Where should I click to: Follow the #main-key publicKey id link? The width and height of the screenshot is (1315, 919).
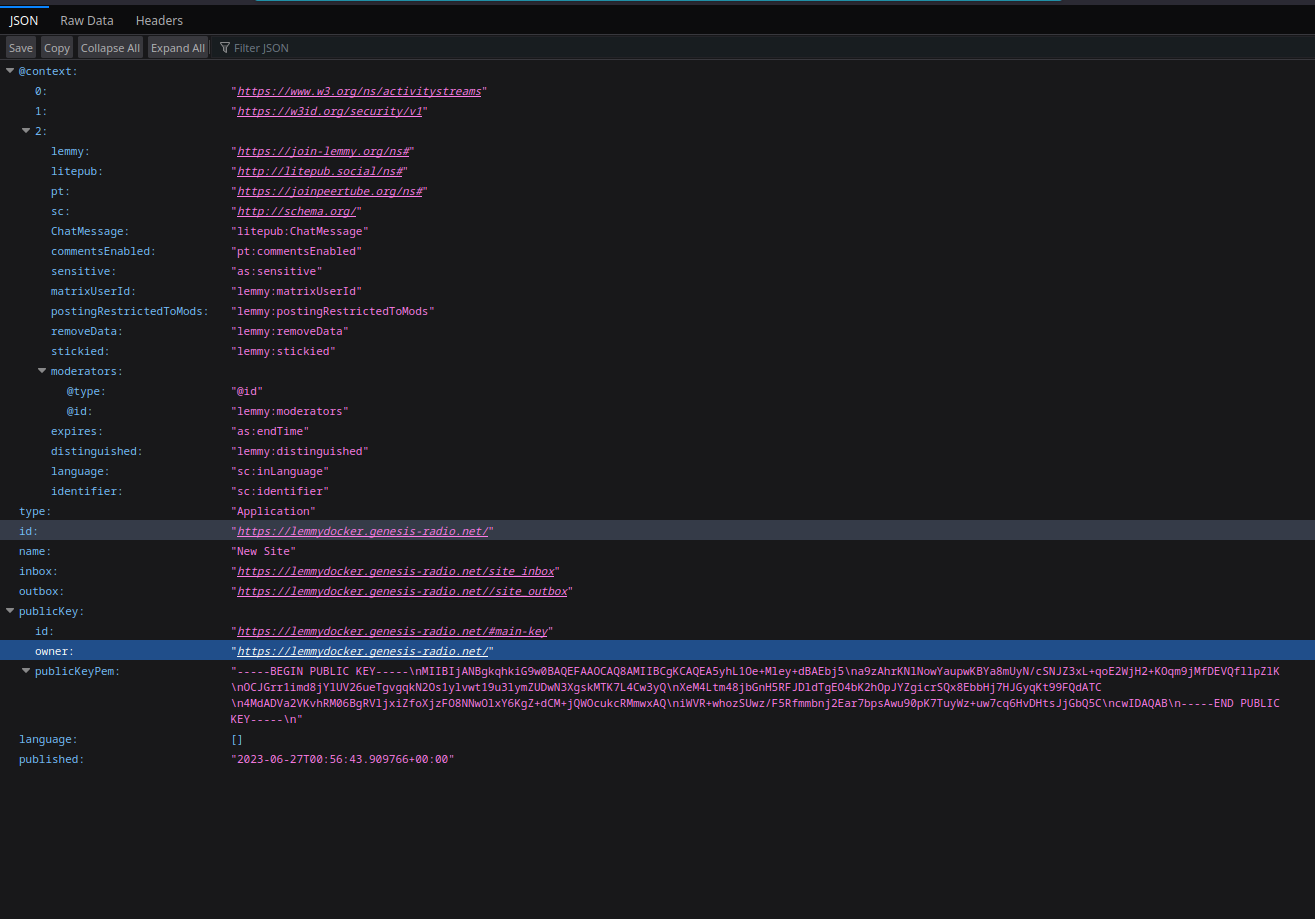click(x=391, y=631)
